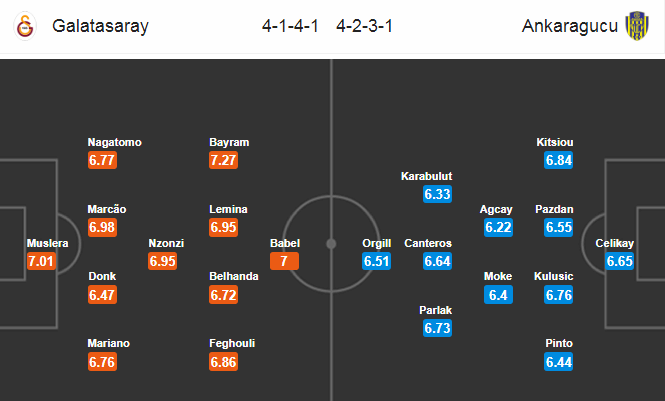Click the Galatasaray club crest icon
The image size is (665, 401).
[25, 26]
